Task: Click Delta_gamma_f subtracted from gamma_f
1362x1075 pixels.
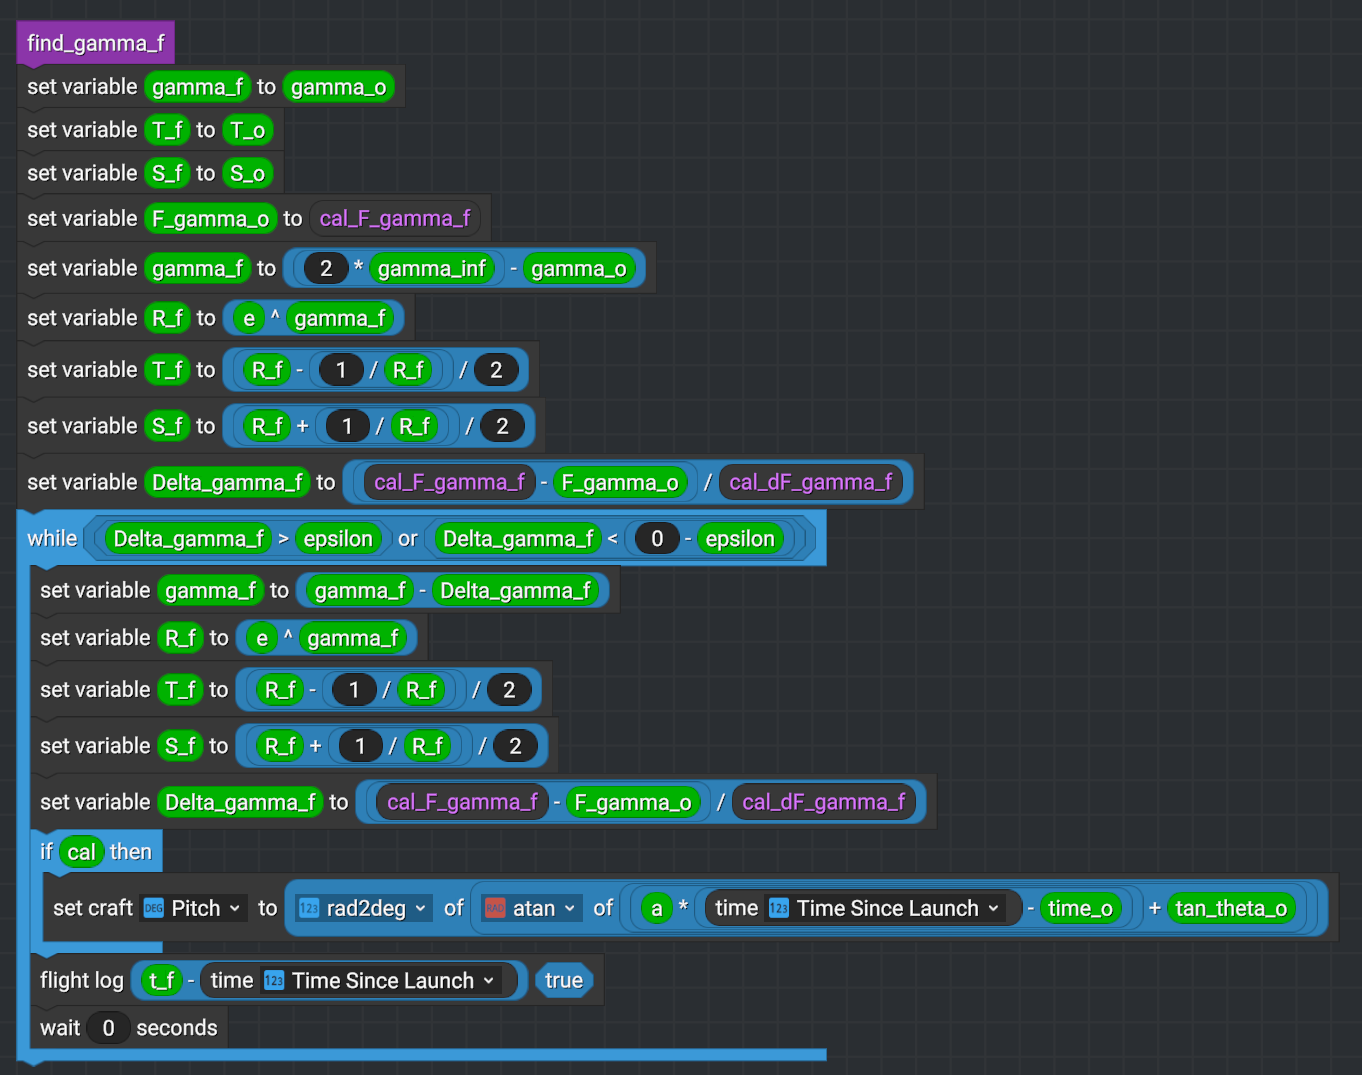Action: (x=515, y=590)
